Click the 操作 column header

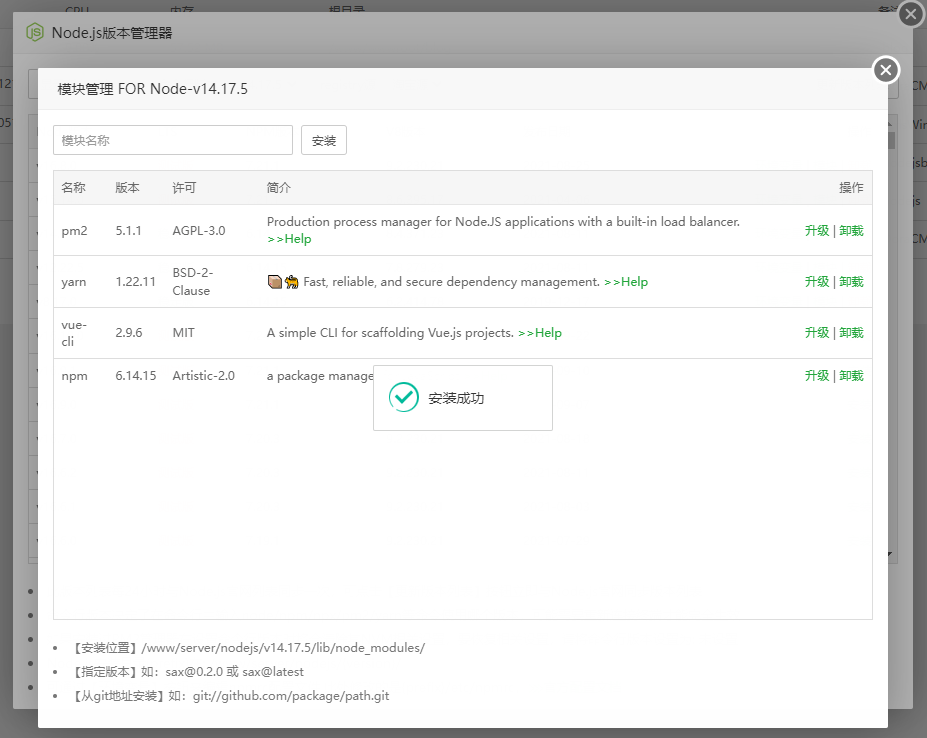click(851, 187)
